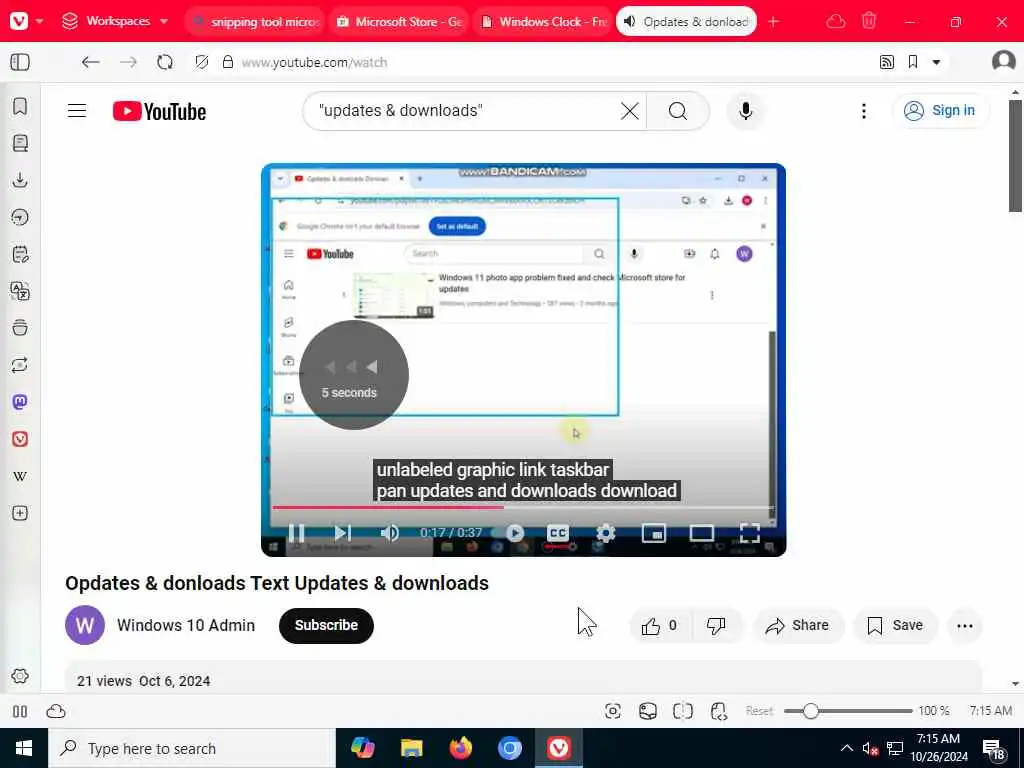
Task: Toggle the side panel visibility
Action: click(x=20, y=62)
